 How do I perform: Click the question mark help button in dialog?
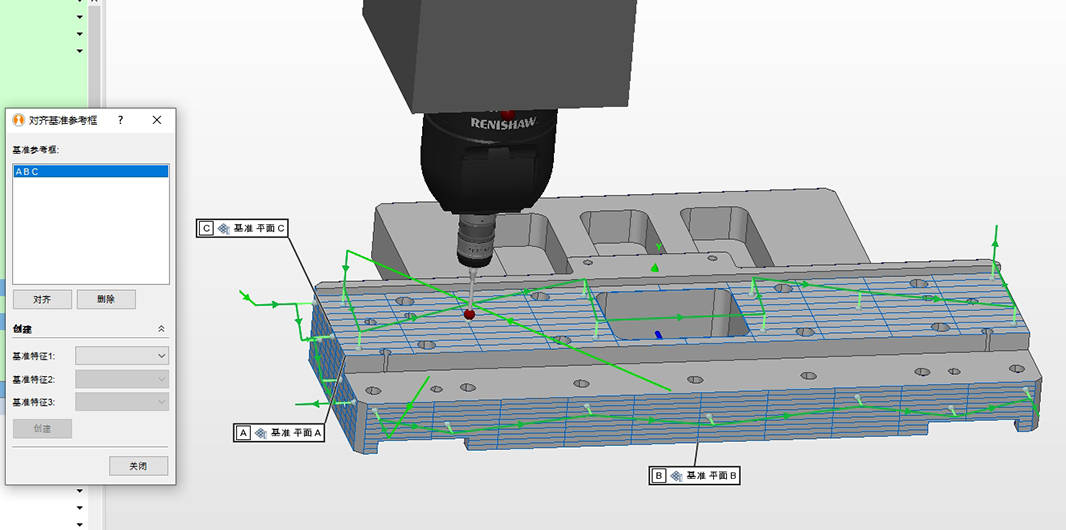(x=120, y=120)
